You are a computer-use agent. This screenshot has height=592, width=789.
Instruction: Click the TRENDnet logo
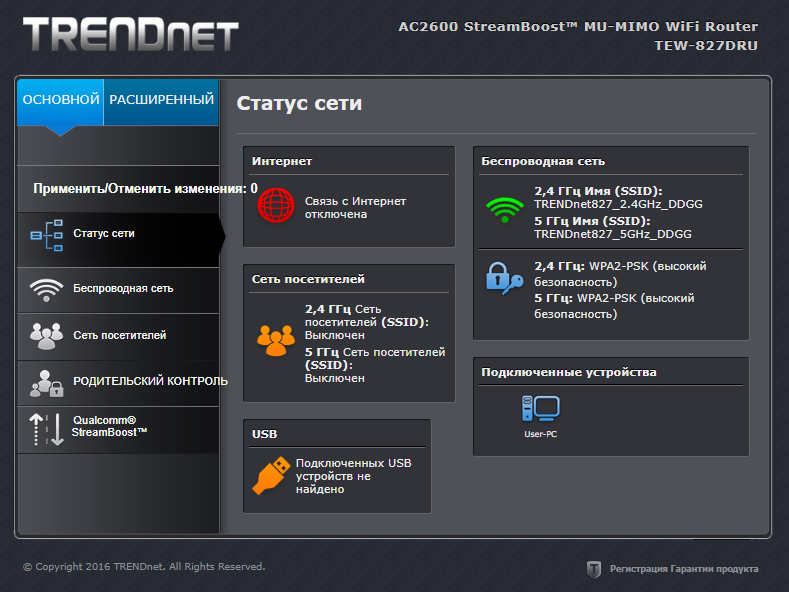click(131, 34)
